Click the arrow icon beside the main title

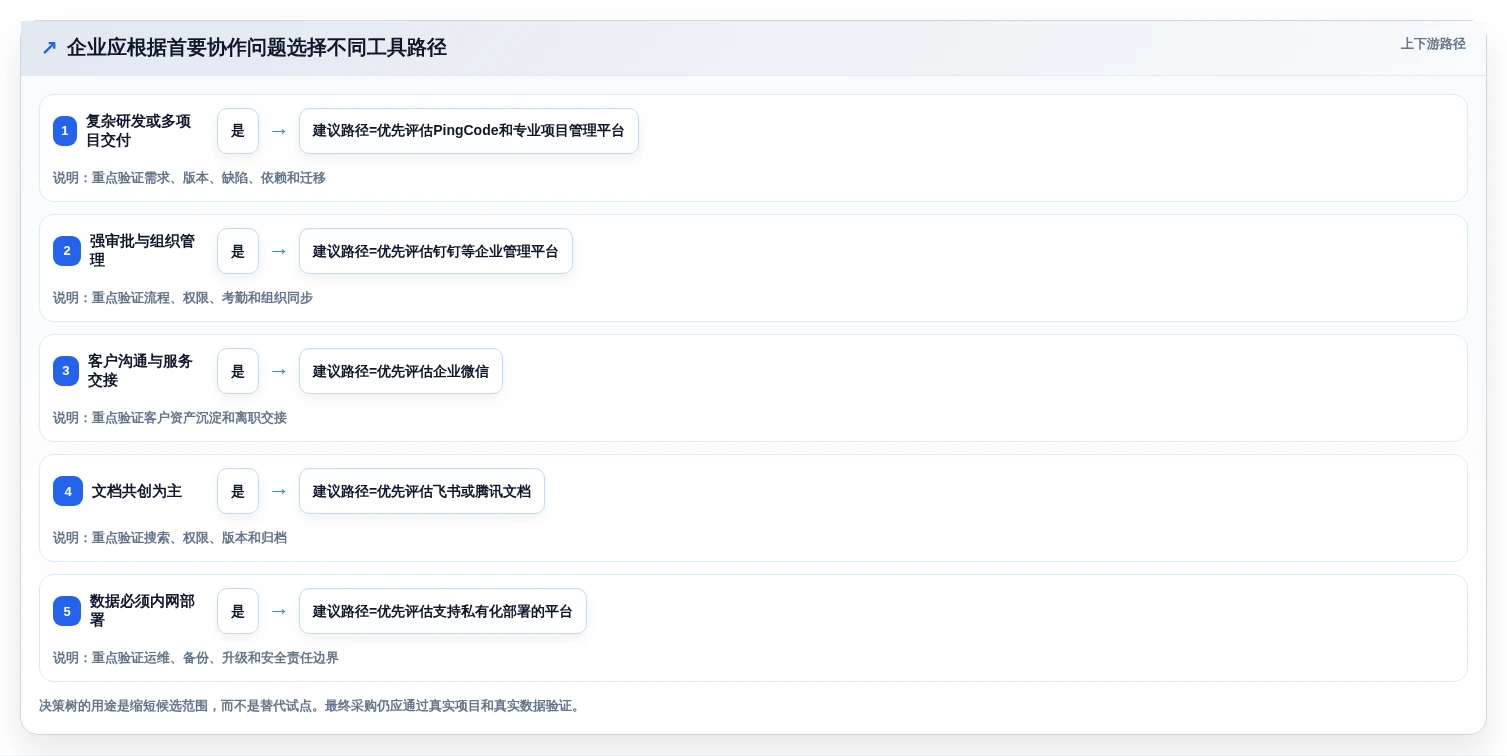49,47
